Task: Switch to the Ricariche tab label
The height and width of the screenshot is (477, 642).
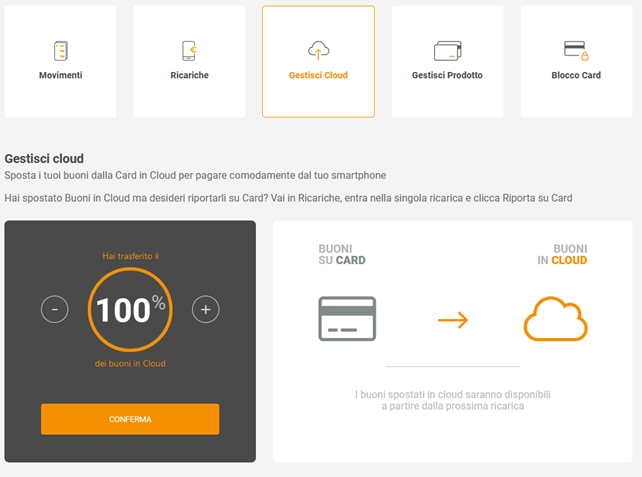Action: tap(189, 75)
